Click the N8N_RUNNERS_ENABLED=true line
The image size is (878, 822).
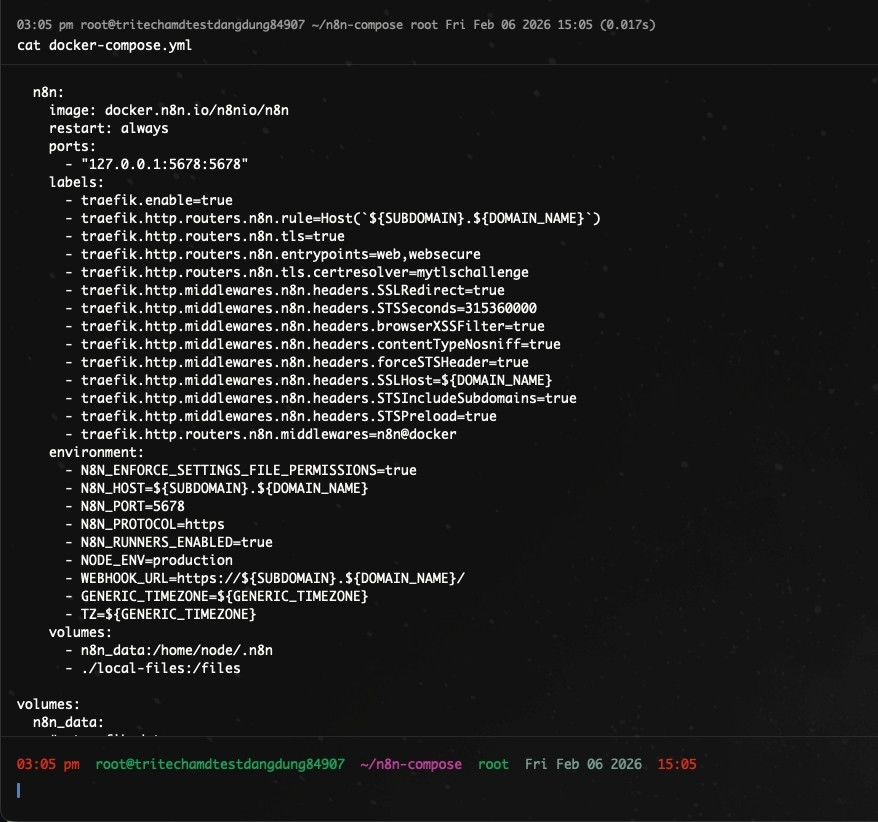coord(176,542)
